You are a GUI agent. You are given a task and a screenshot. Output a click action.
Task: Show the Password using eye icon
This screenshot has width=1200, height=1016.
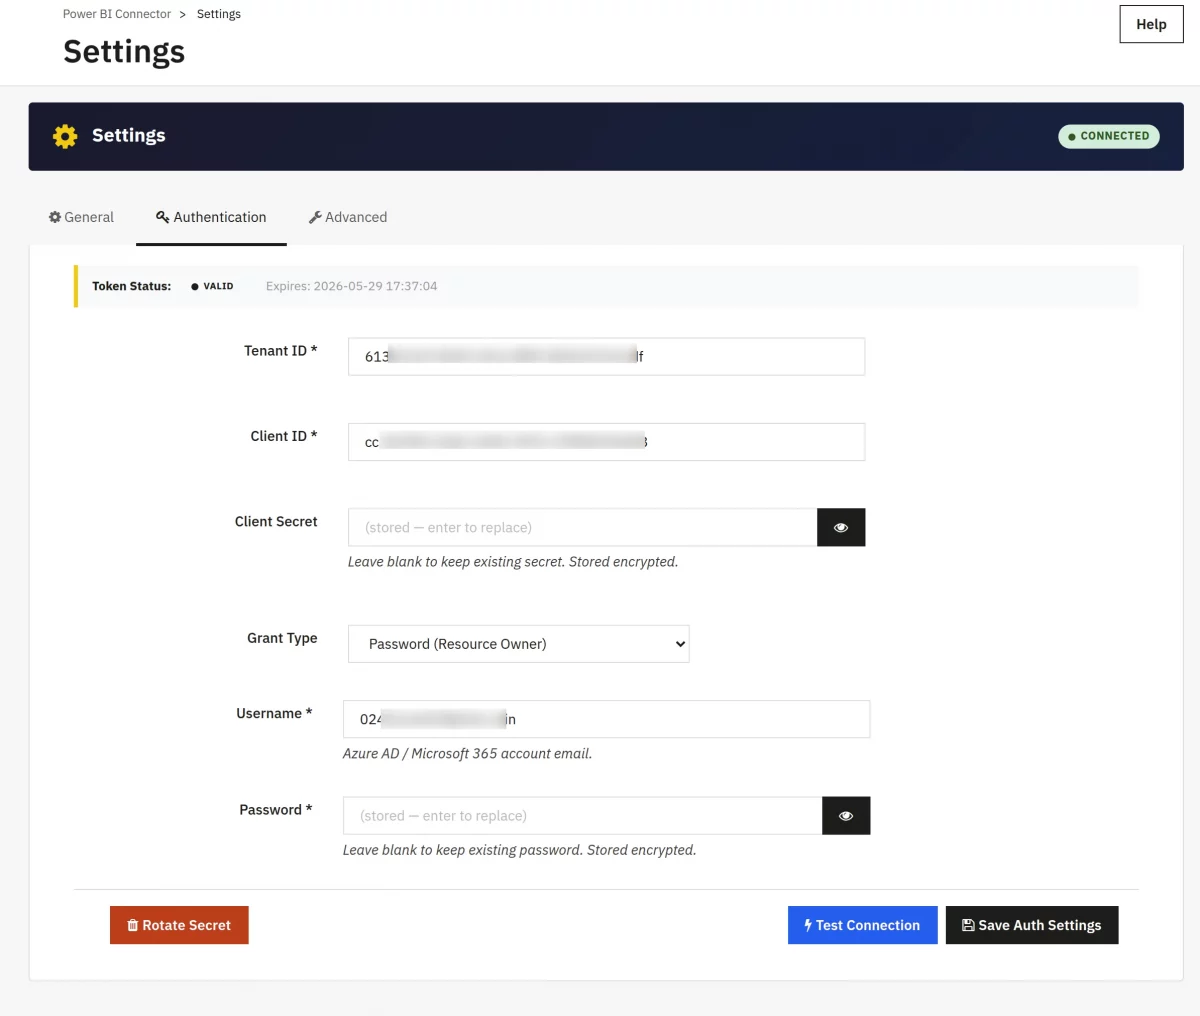click(x=846, y=816)
